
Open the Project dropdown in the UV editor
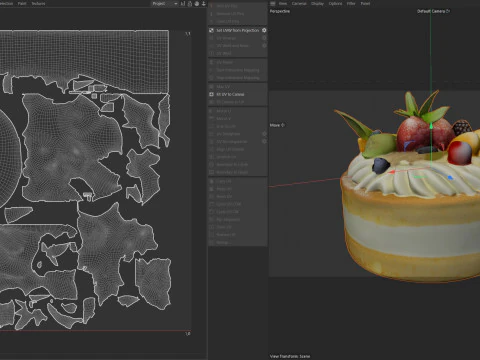pyautogui.click(x=165, y=4)
